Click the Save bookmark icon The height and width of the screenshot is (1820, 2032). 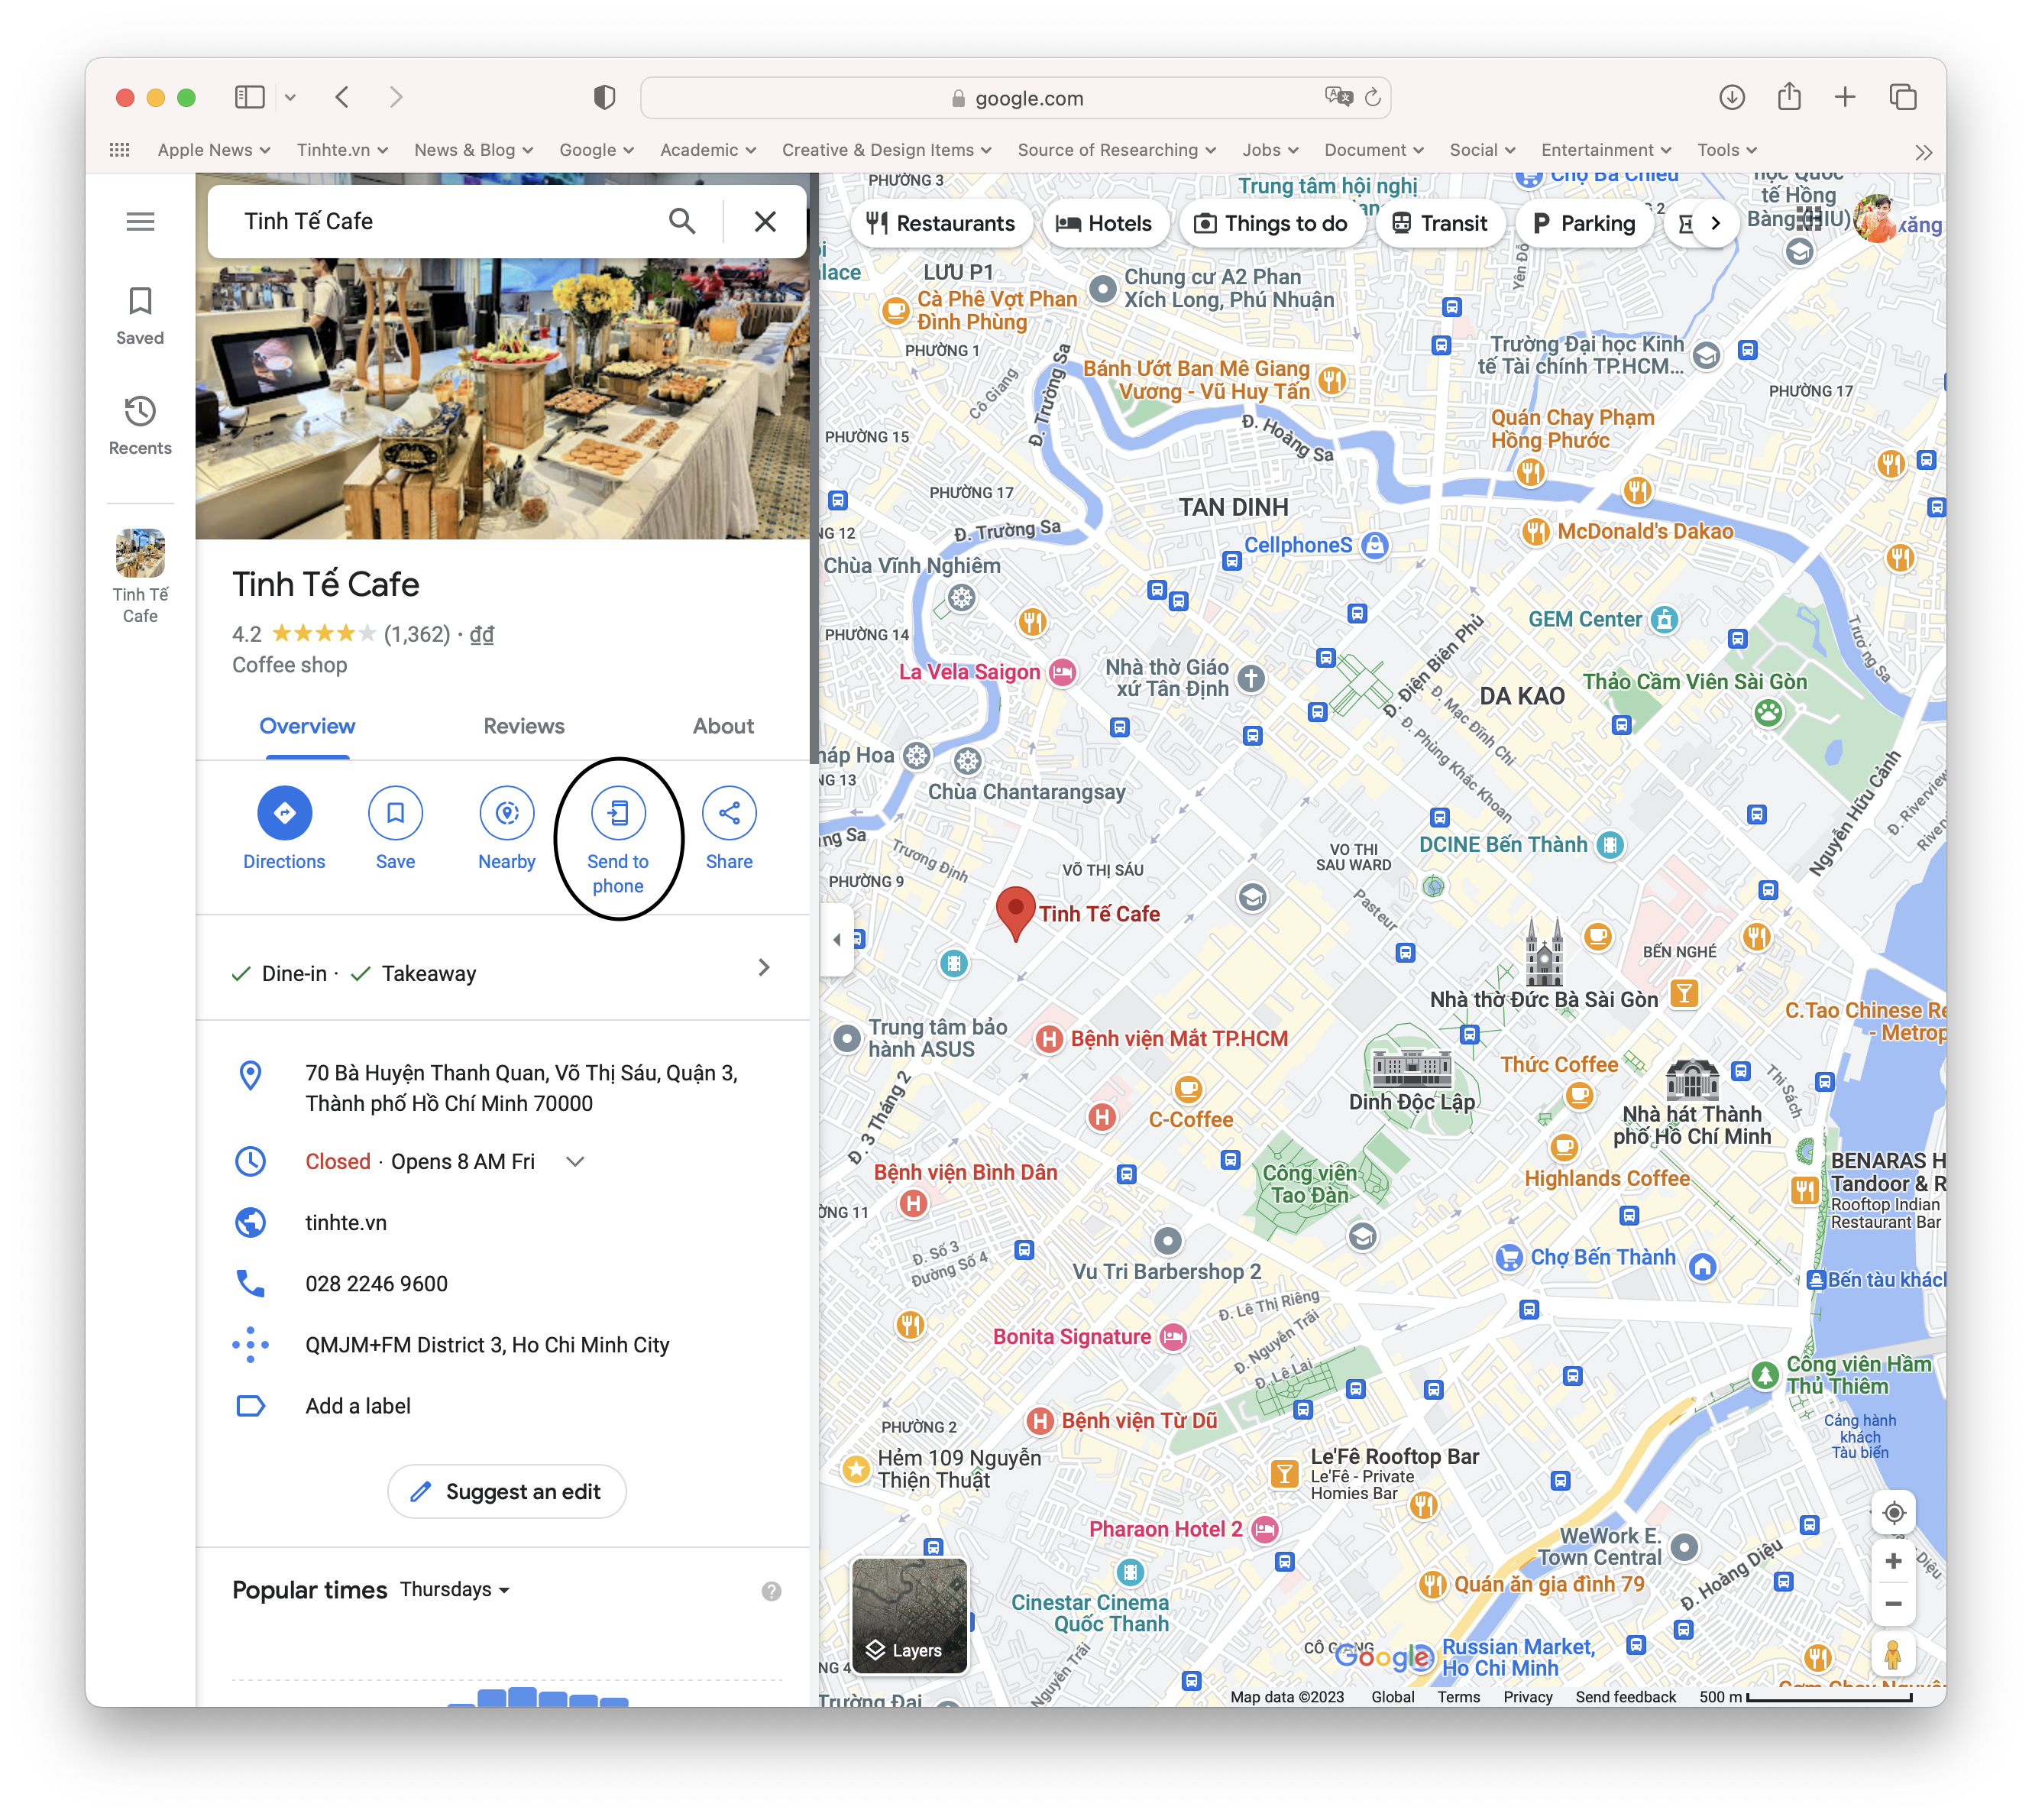tap(395, 813)
